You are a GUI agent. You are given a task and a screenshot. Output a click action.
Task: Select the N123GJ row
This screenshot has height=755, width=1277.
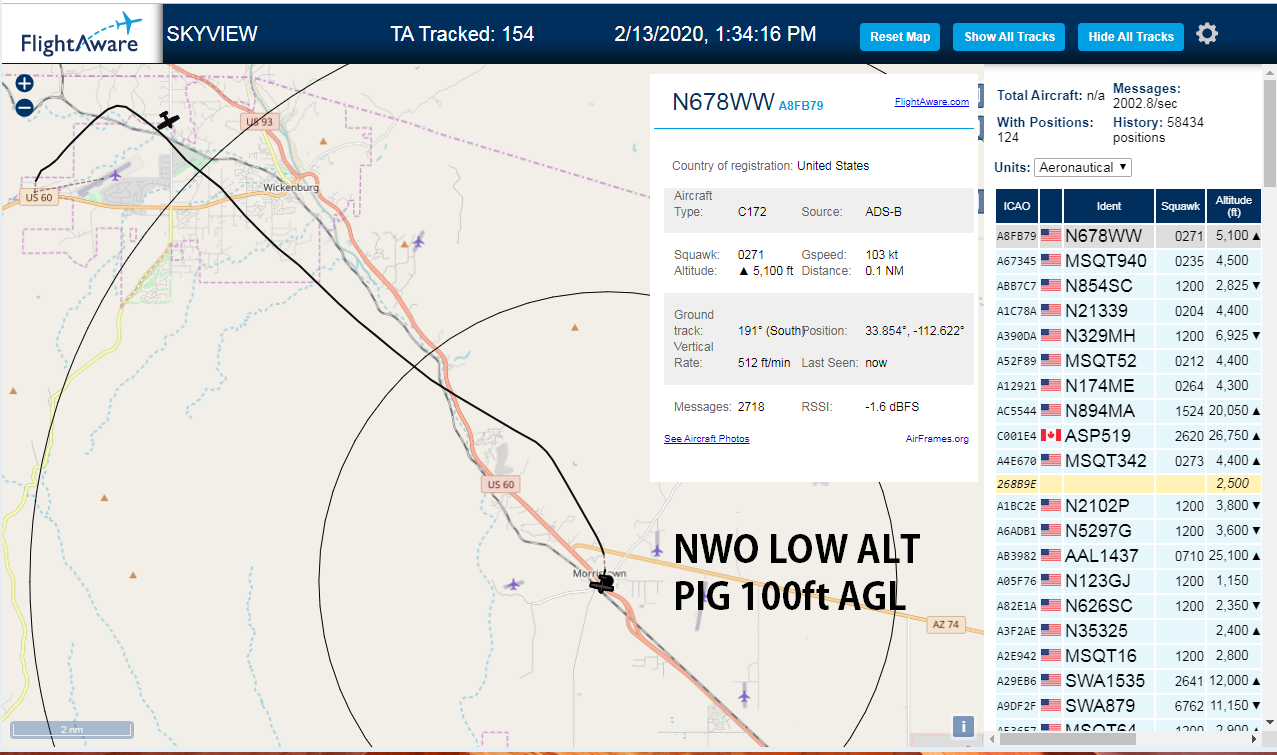click(1129, 581)
